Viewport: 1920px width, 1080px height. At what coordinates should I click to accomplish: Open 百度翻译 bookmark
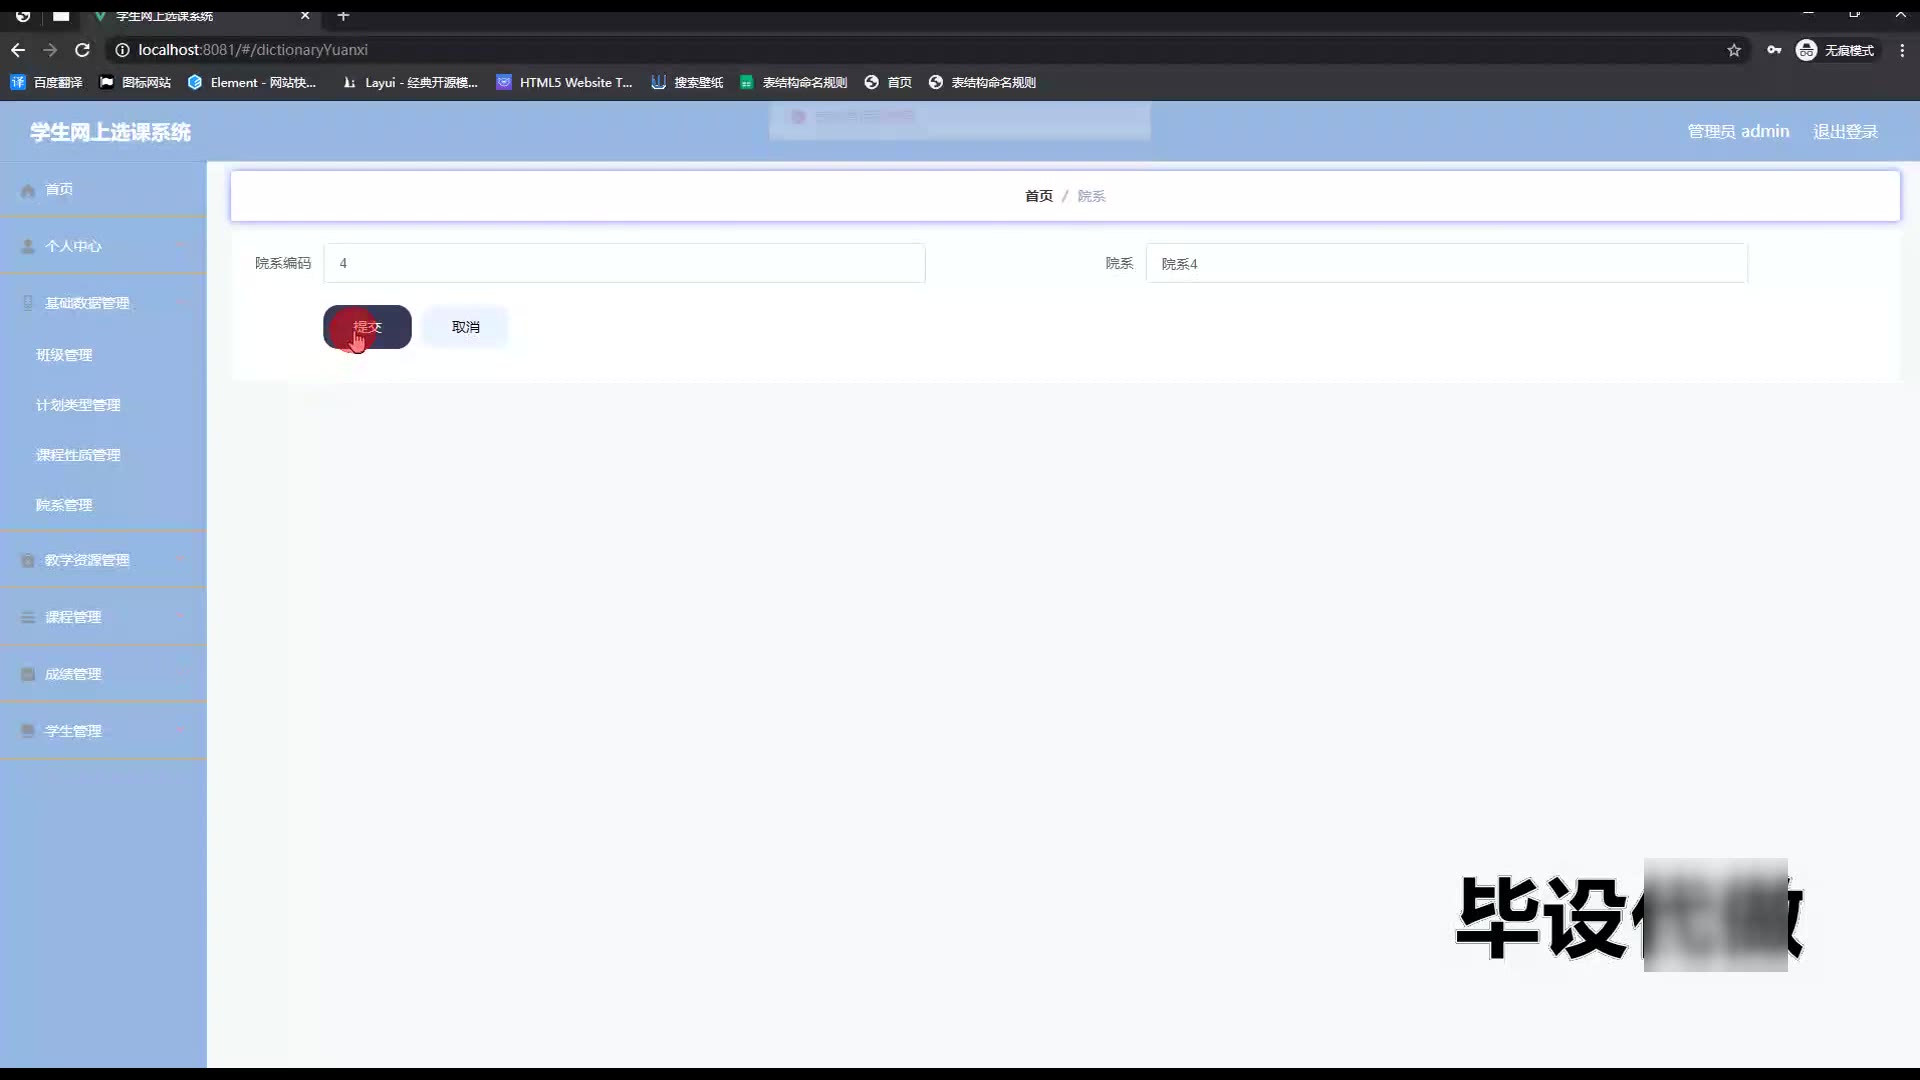click(x=46, y=83)
